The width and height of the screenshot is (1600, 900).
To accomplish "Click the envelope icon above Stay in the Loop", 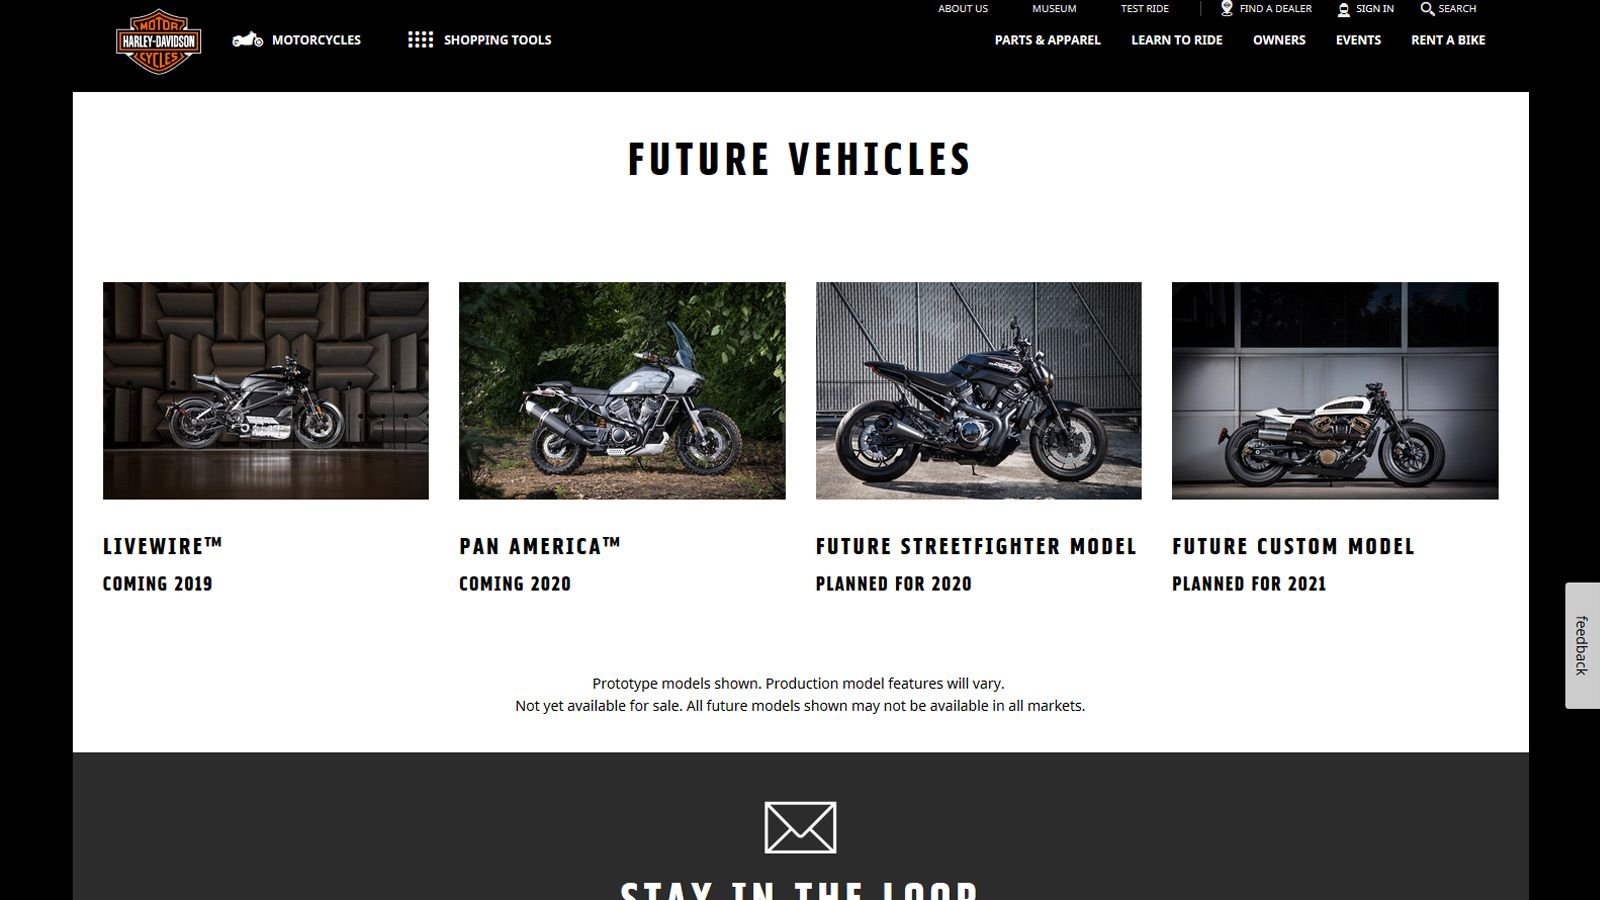I will (x=800, y=828).
